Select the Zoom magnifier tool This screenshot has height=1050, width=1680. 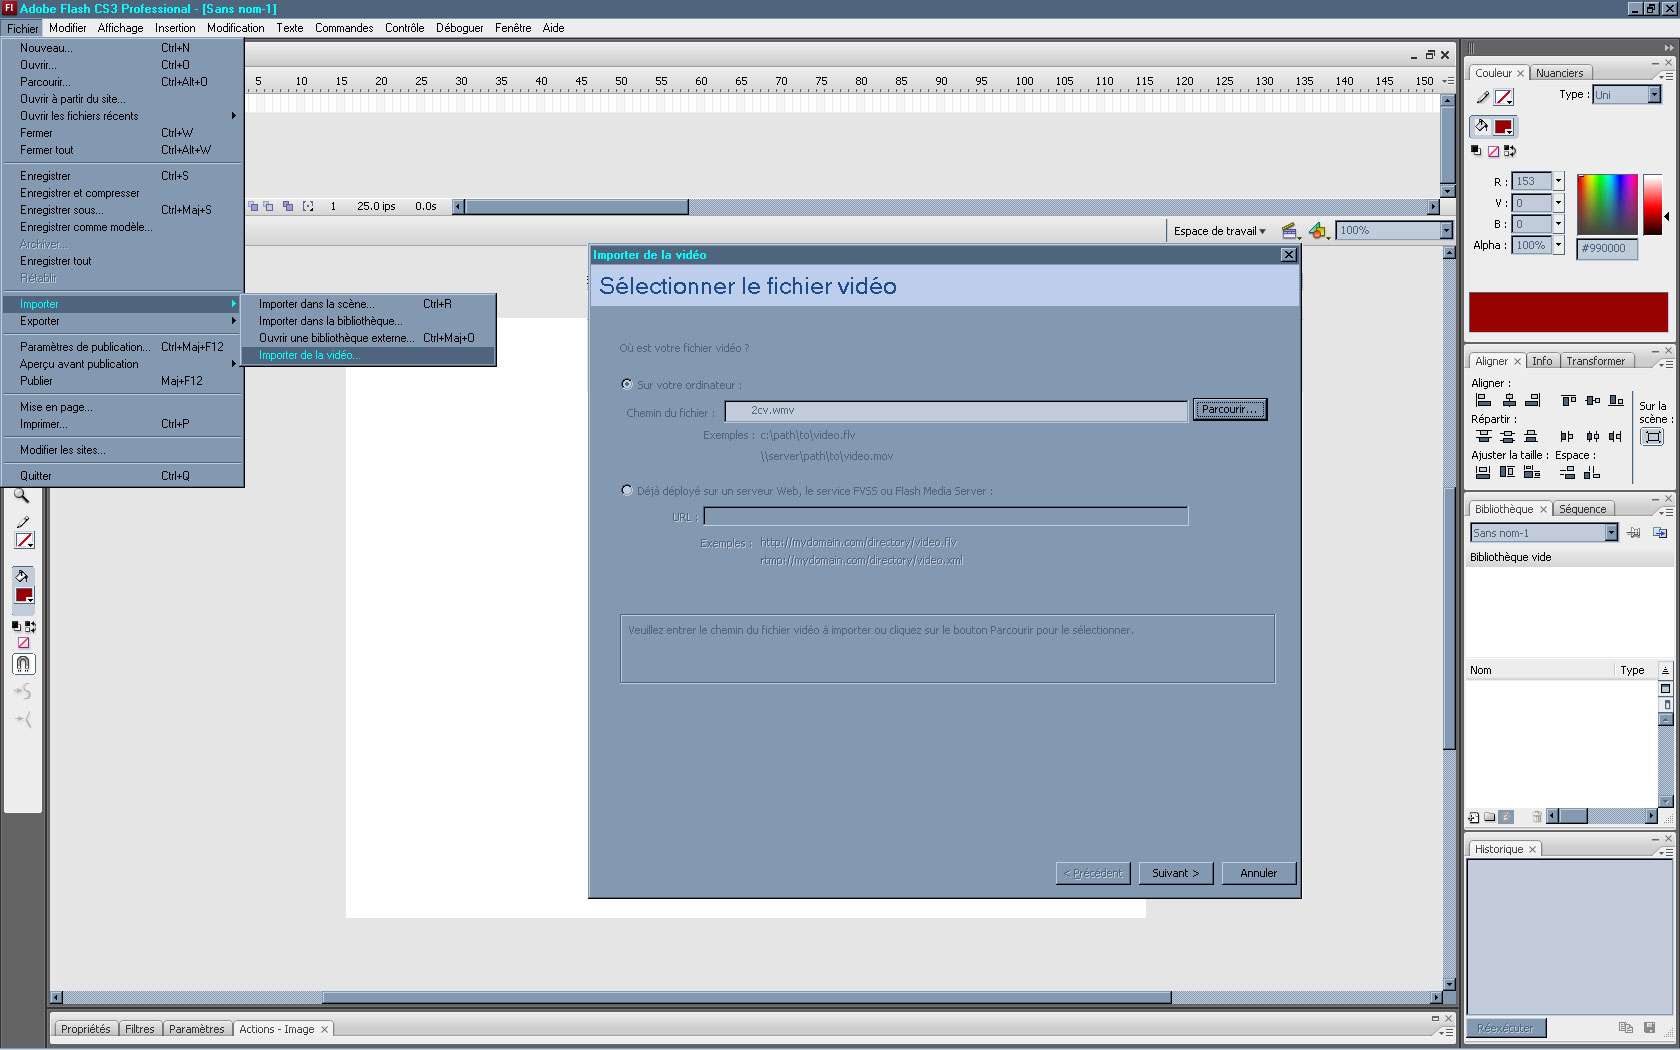(x=22, y=496)
